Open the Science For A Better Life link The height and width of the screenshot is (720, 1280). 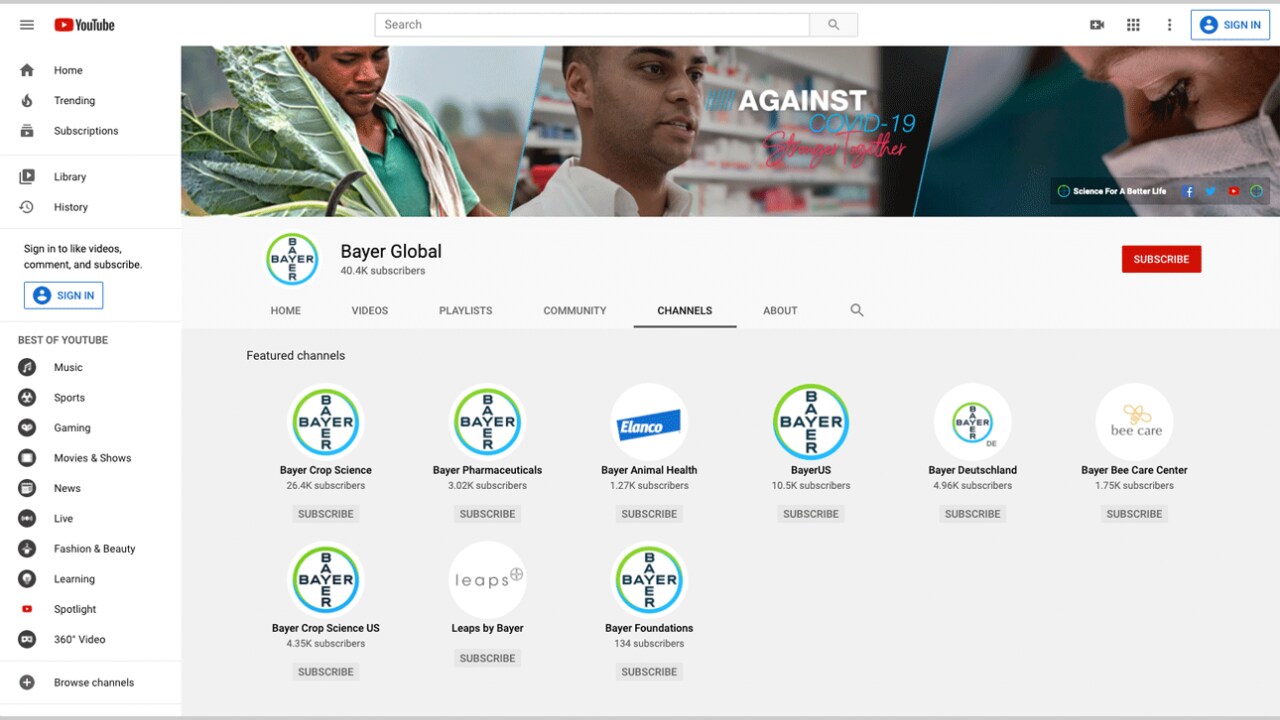click(x=1112, y=191)
